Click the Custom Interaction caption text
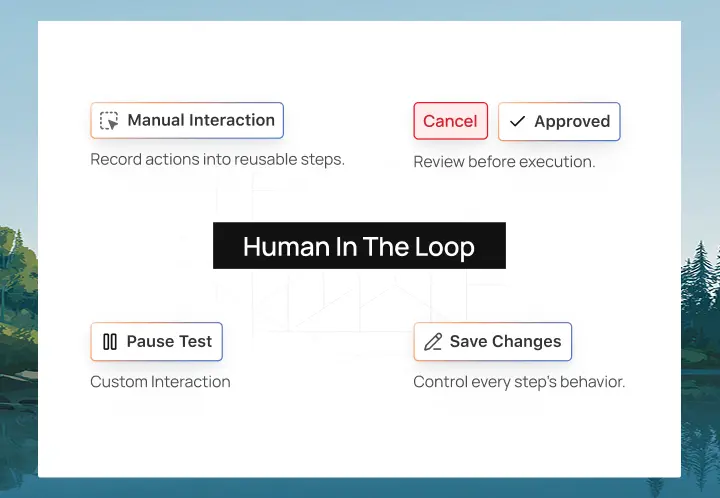This screenshot has width=720, height=498. tap(160, 382)
